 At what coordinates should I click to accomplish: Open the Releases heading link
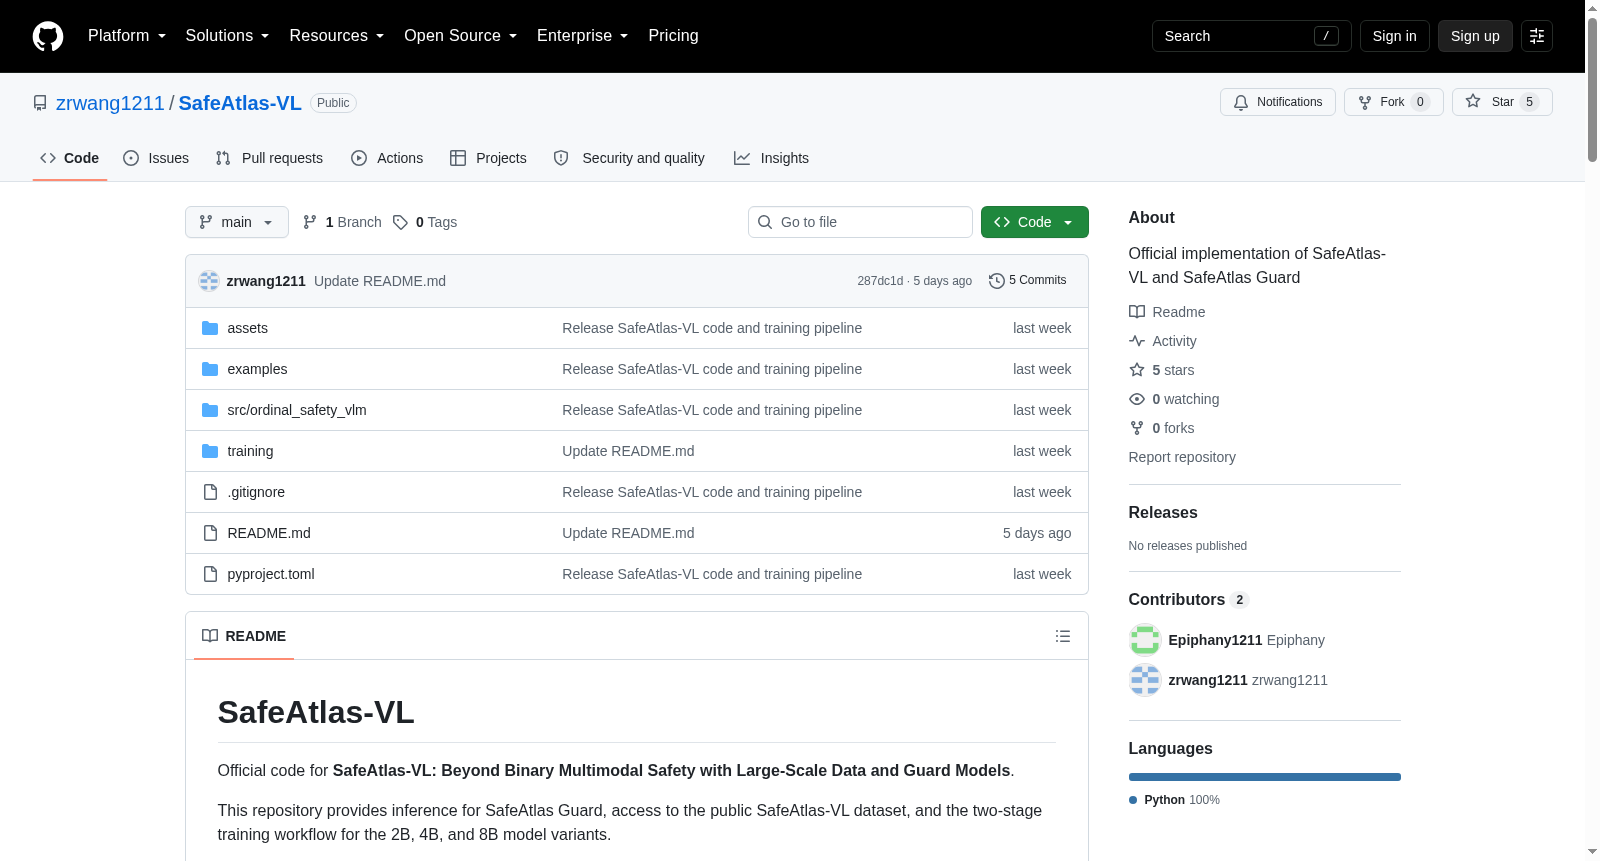[x=1163, y=512]
